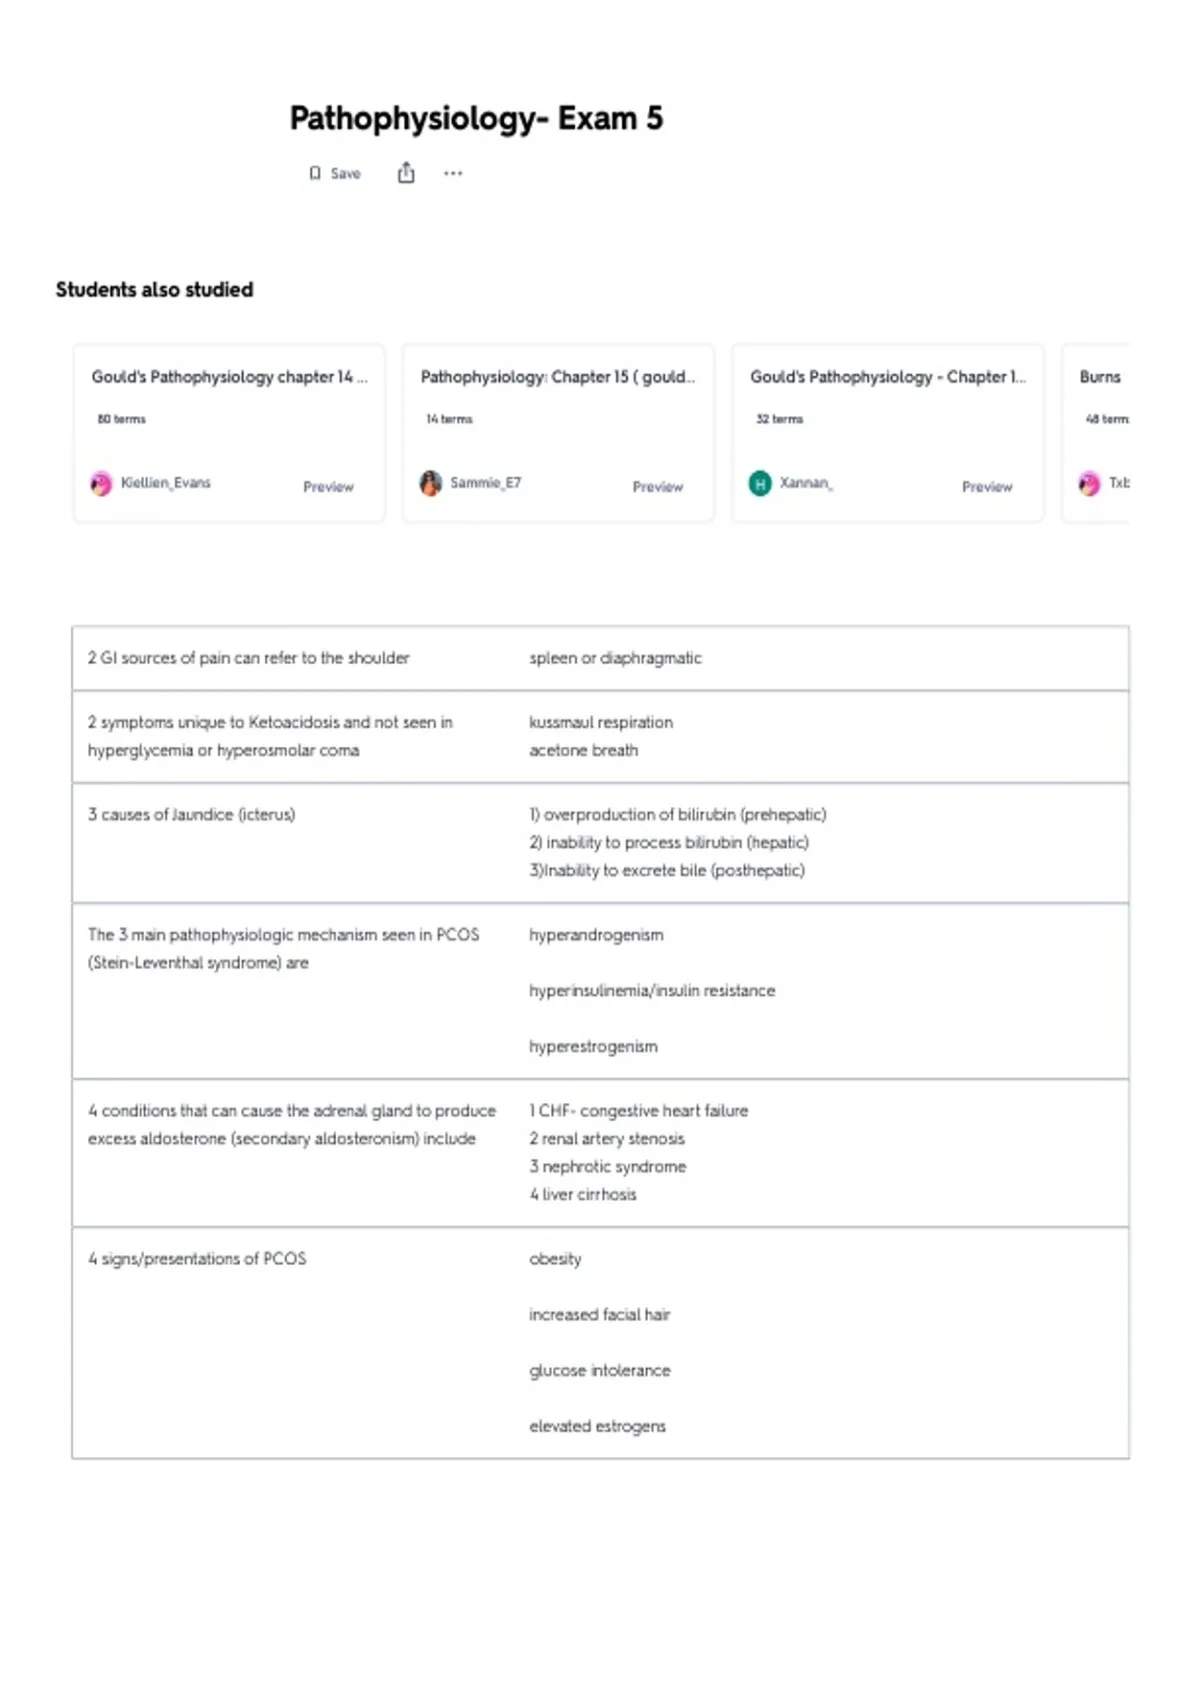Preview Pathophysiology Chapter 15 set
This screenshot has height=1700, width=1200.
(657, 487)
